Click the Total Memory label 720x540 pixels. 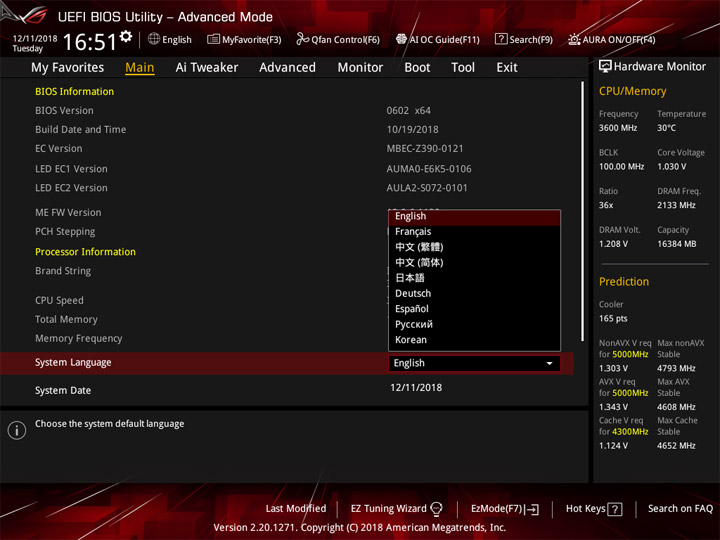point(66,320)
